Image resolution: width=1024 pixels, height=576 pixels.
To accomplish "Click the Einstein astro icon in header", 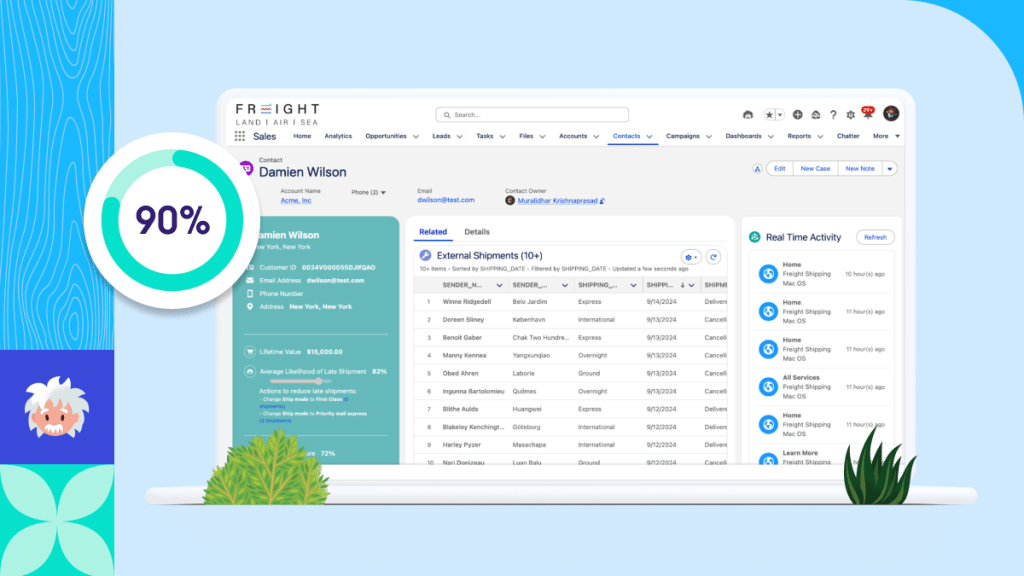I will [x=748, y=115].
